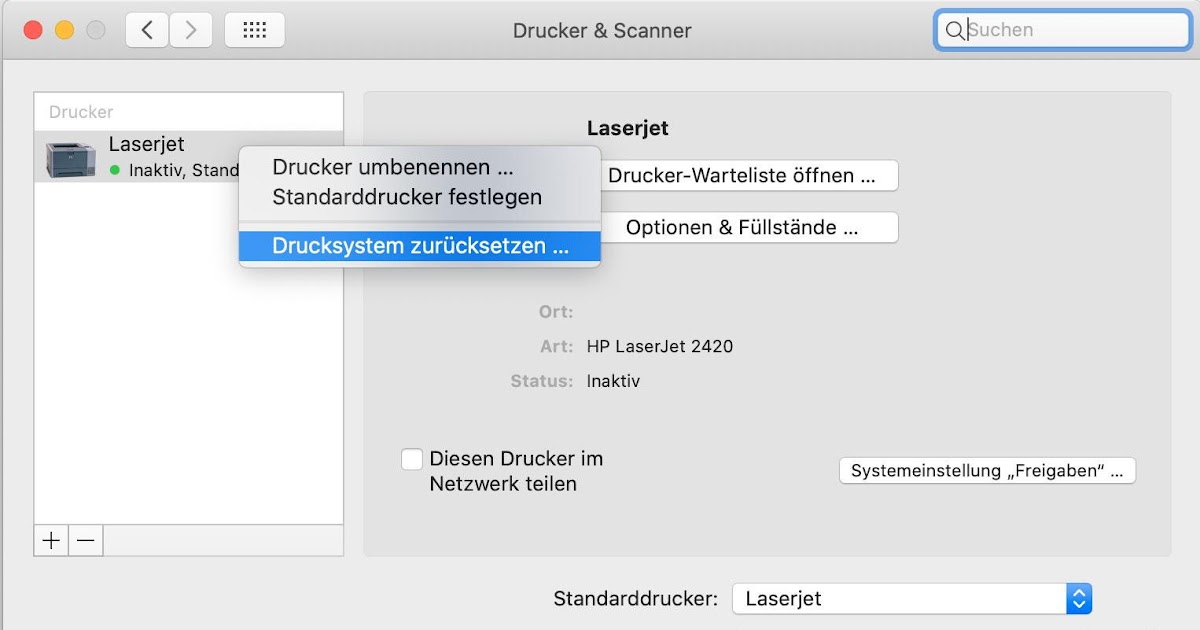
Task: Enable 'Diesen Drucker im Netzwerk teilen' checkbox
Action: click(x=411, y=459)
